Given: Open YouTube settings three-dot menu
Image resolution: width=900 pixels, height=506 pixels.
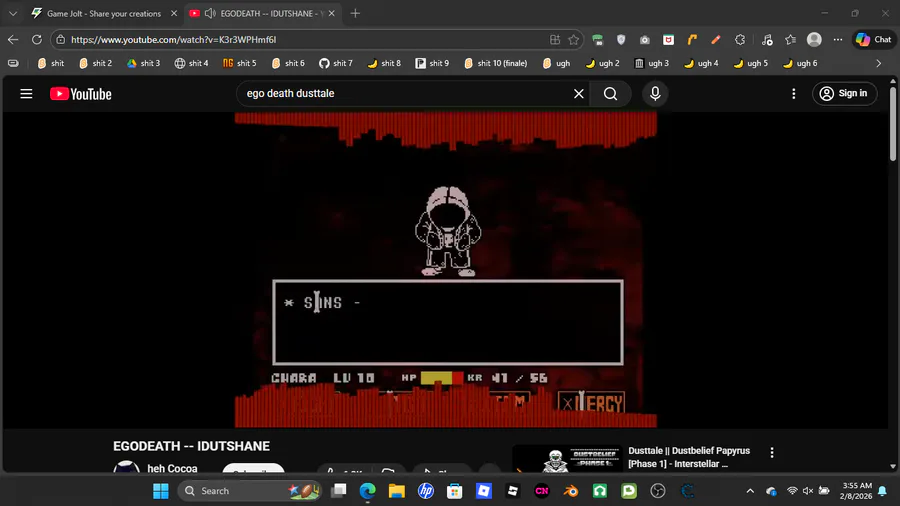Looking at the screenshot, I should (x=794, y=94).
